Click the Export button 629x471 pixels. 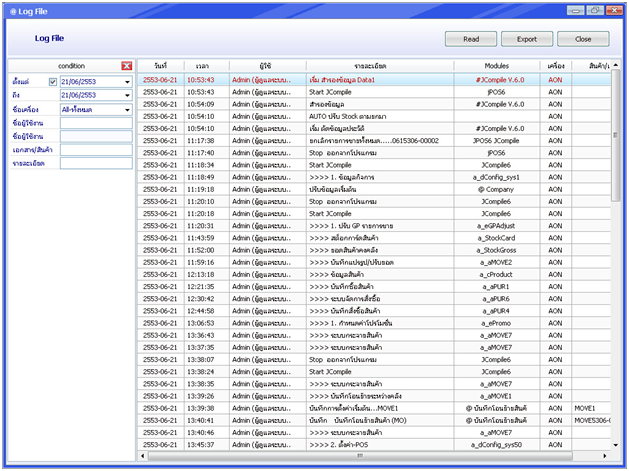coord(527,39)
